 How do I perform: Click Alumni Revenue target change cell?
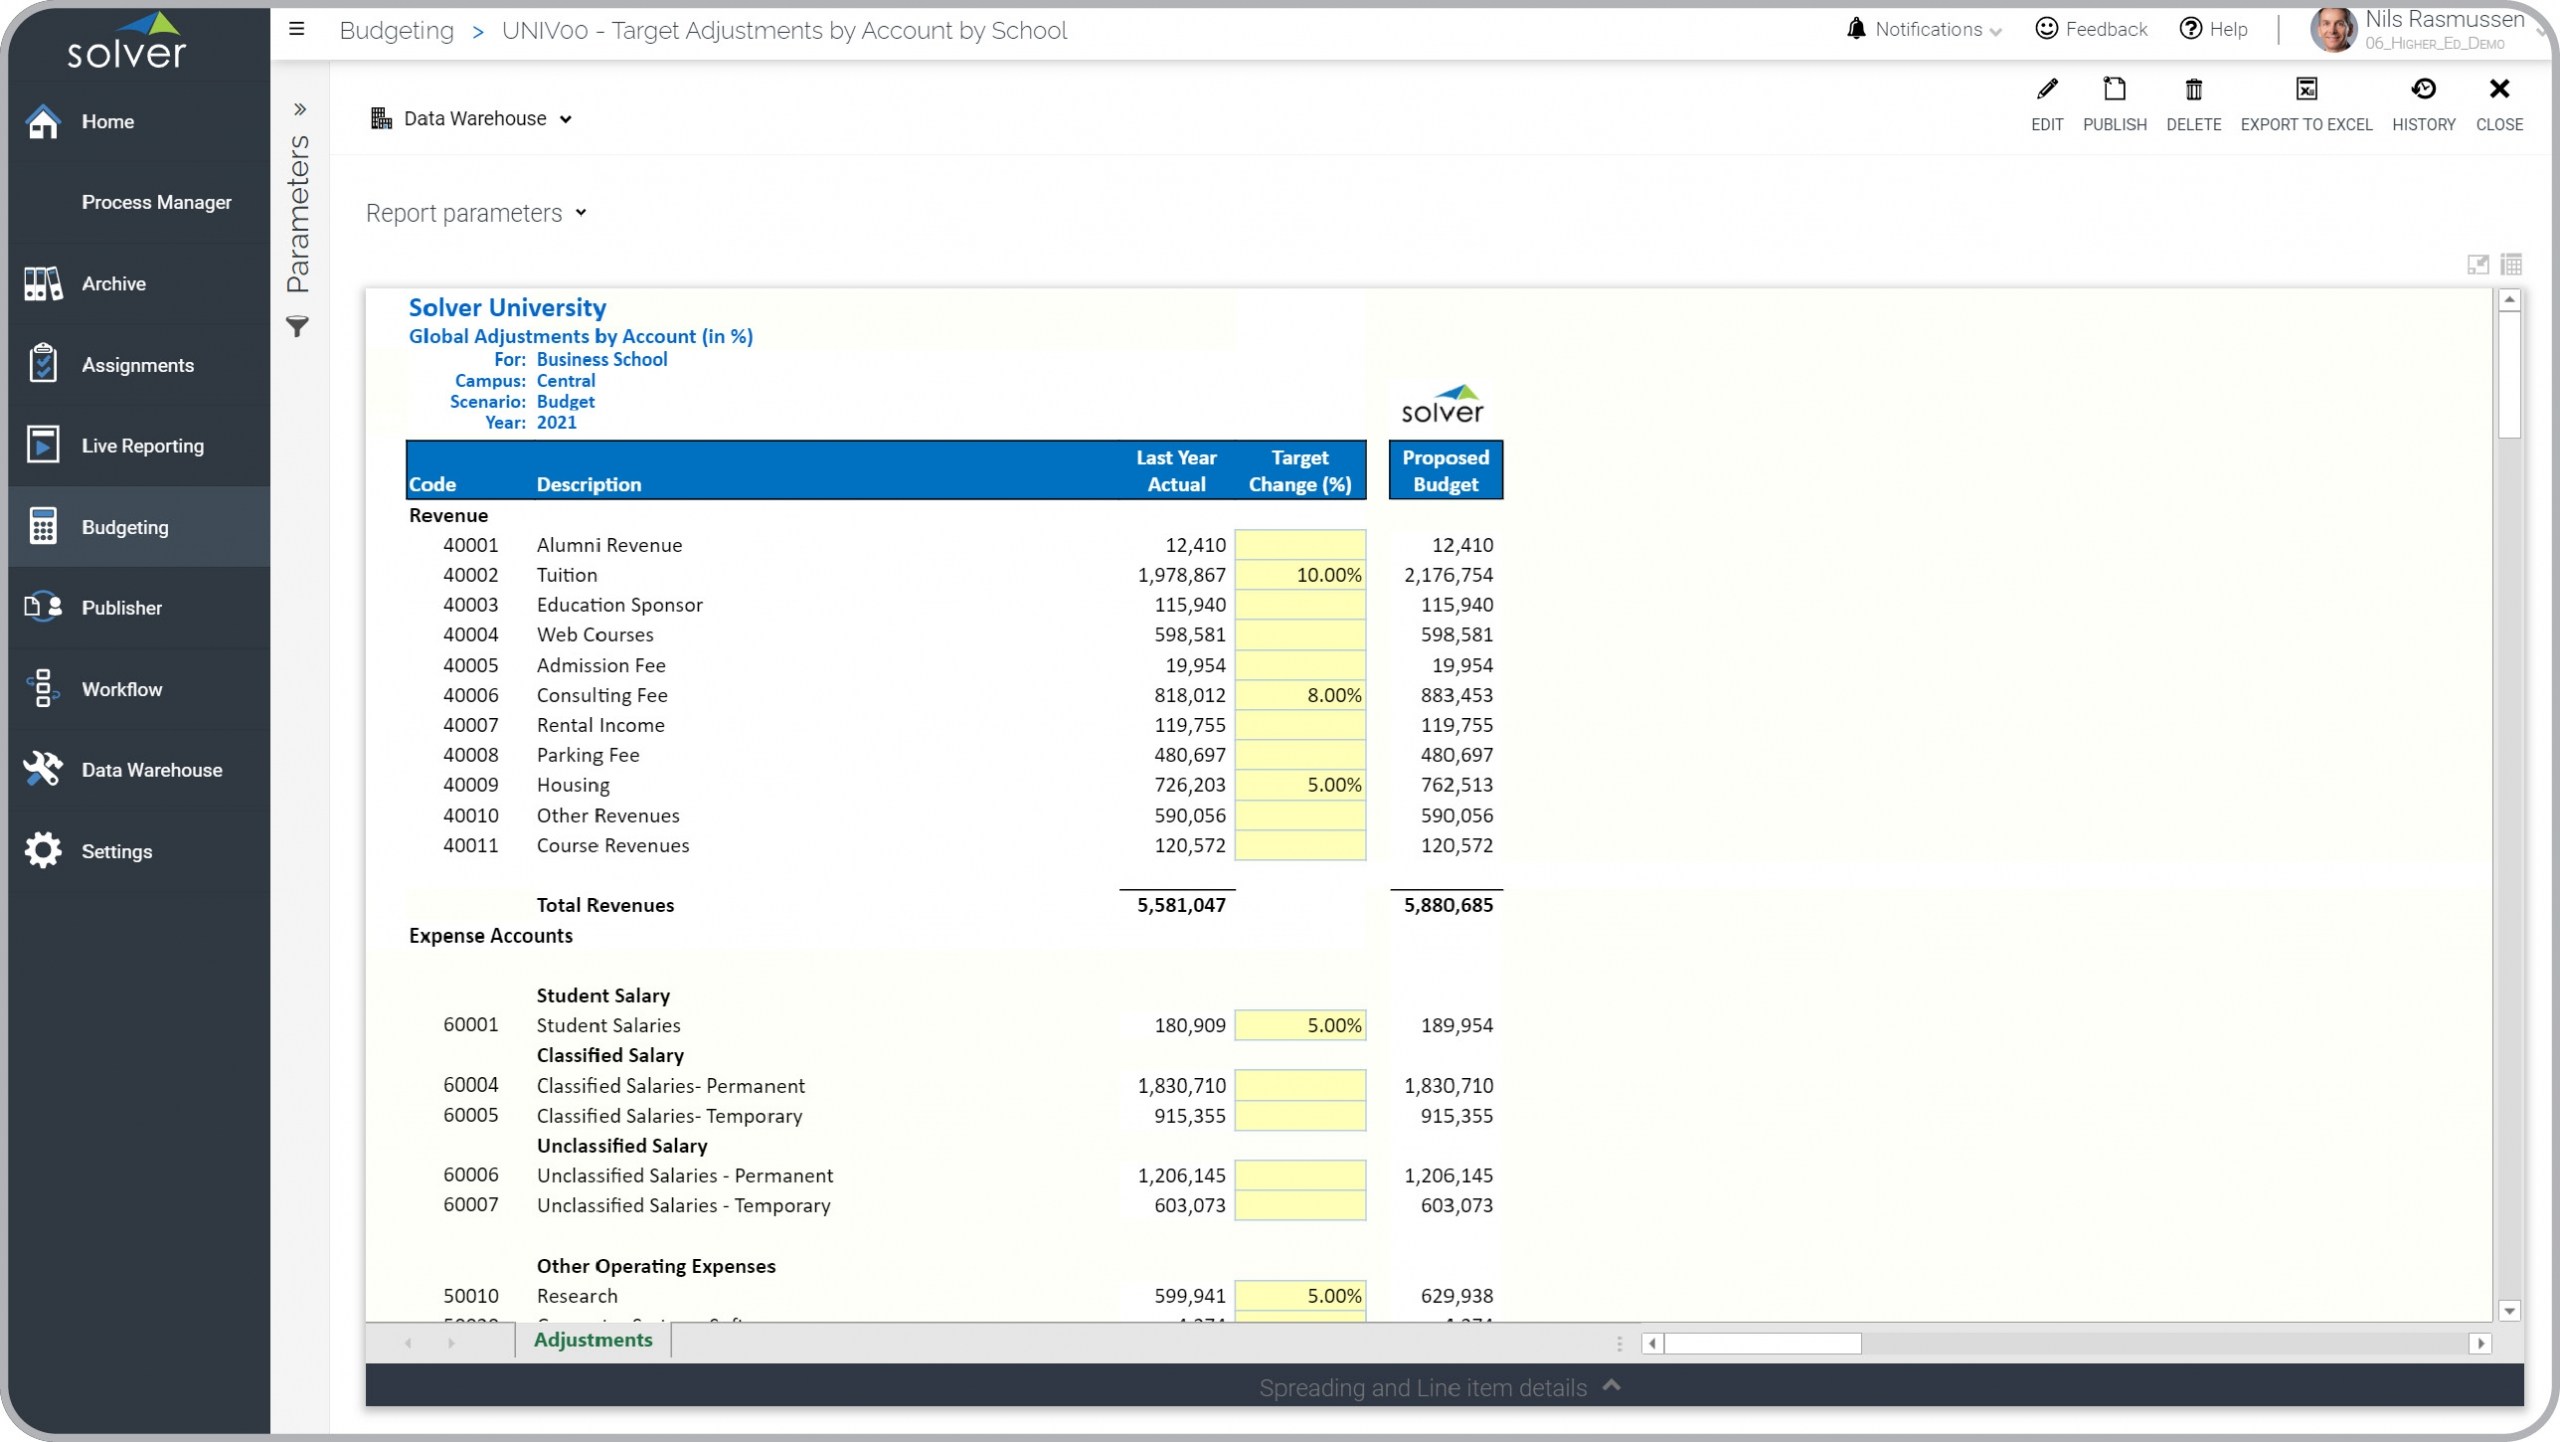pyautogui.click(x=1299, y=545)
